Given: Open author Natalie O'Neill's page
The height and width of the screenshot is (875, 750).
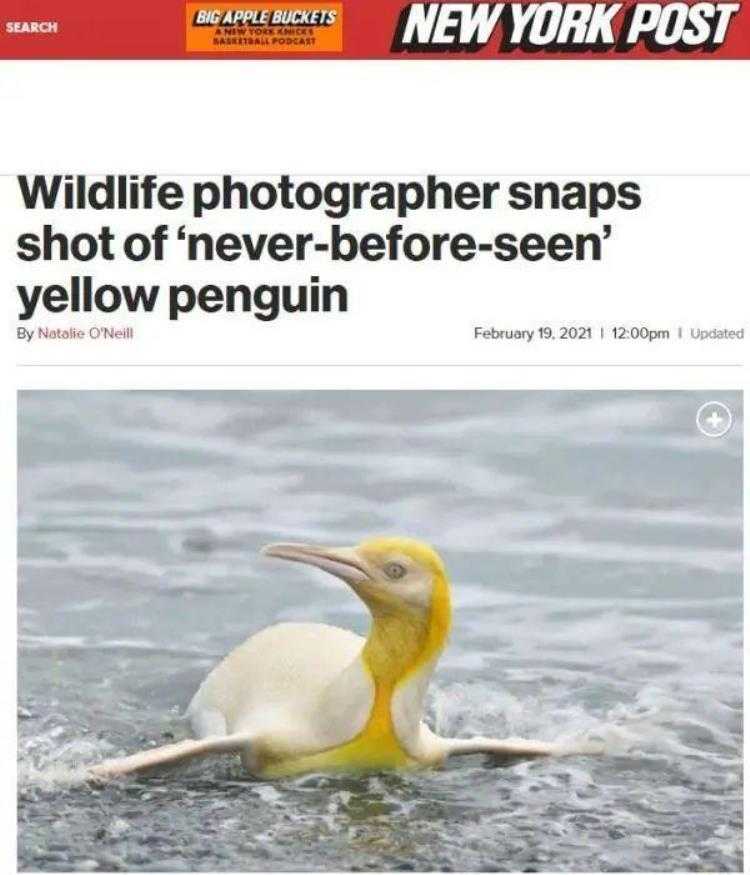Looking at the screenshot, I should pyautogui.click(x=85, y=334).
